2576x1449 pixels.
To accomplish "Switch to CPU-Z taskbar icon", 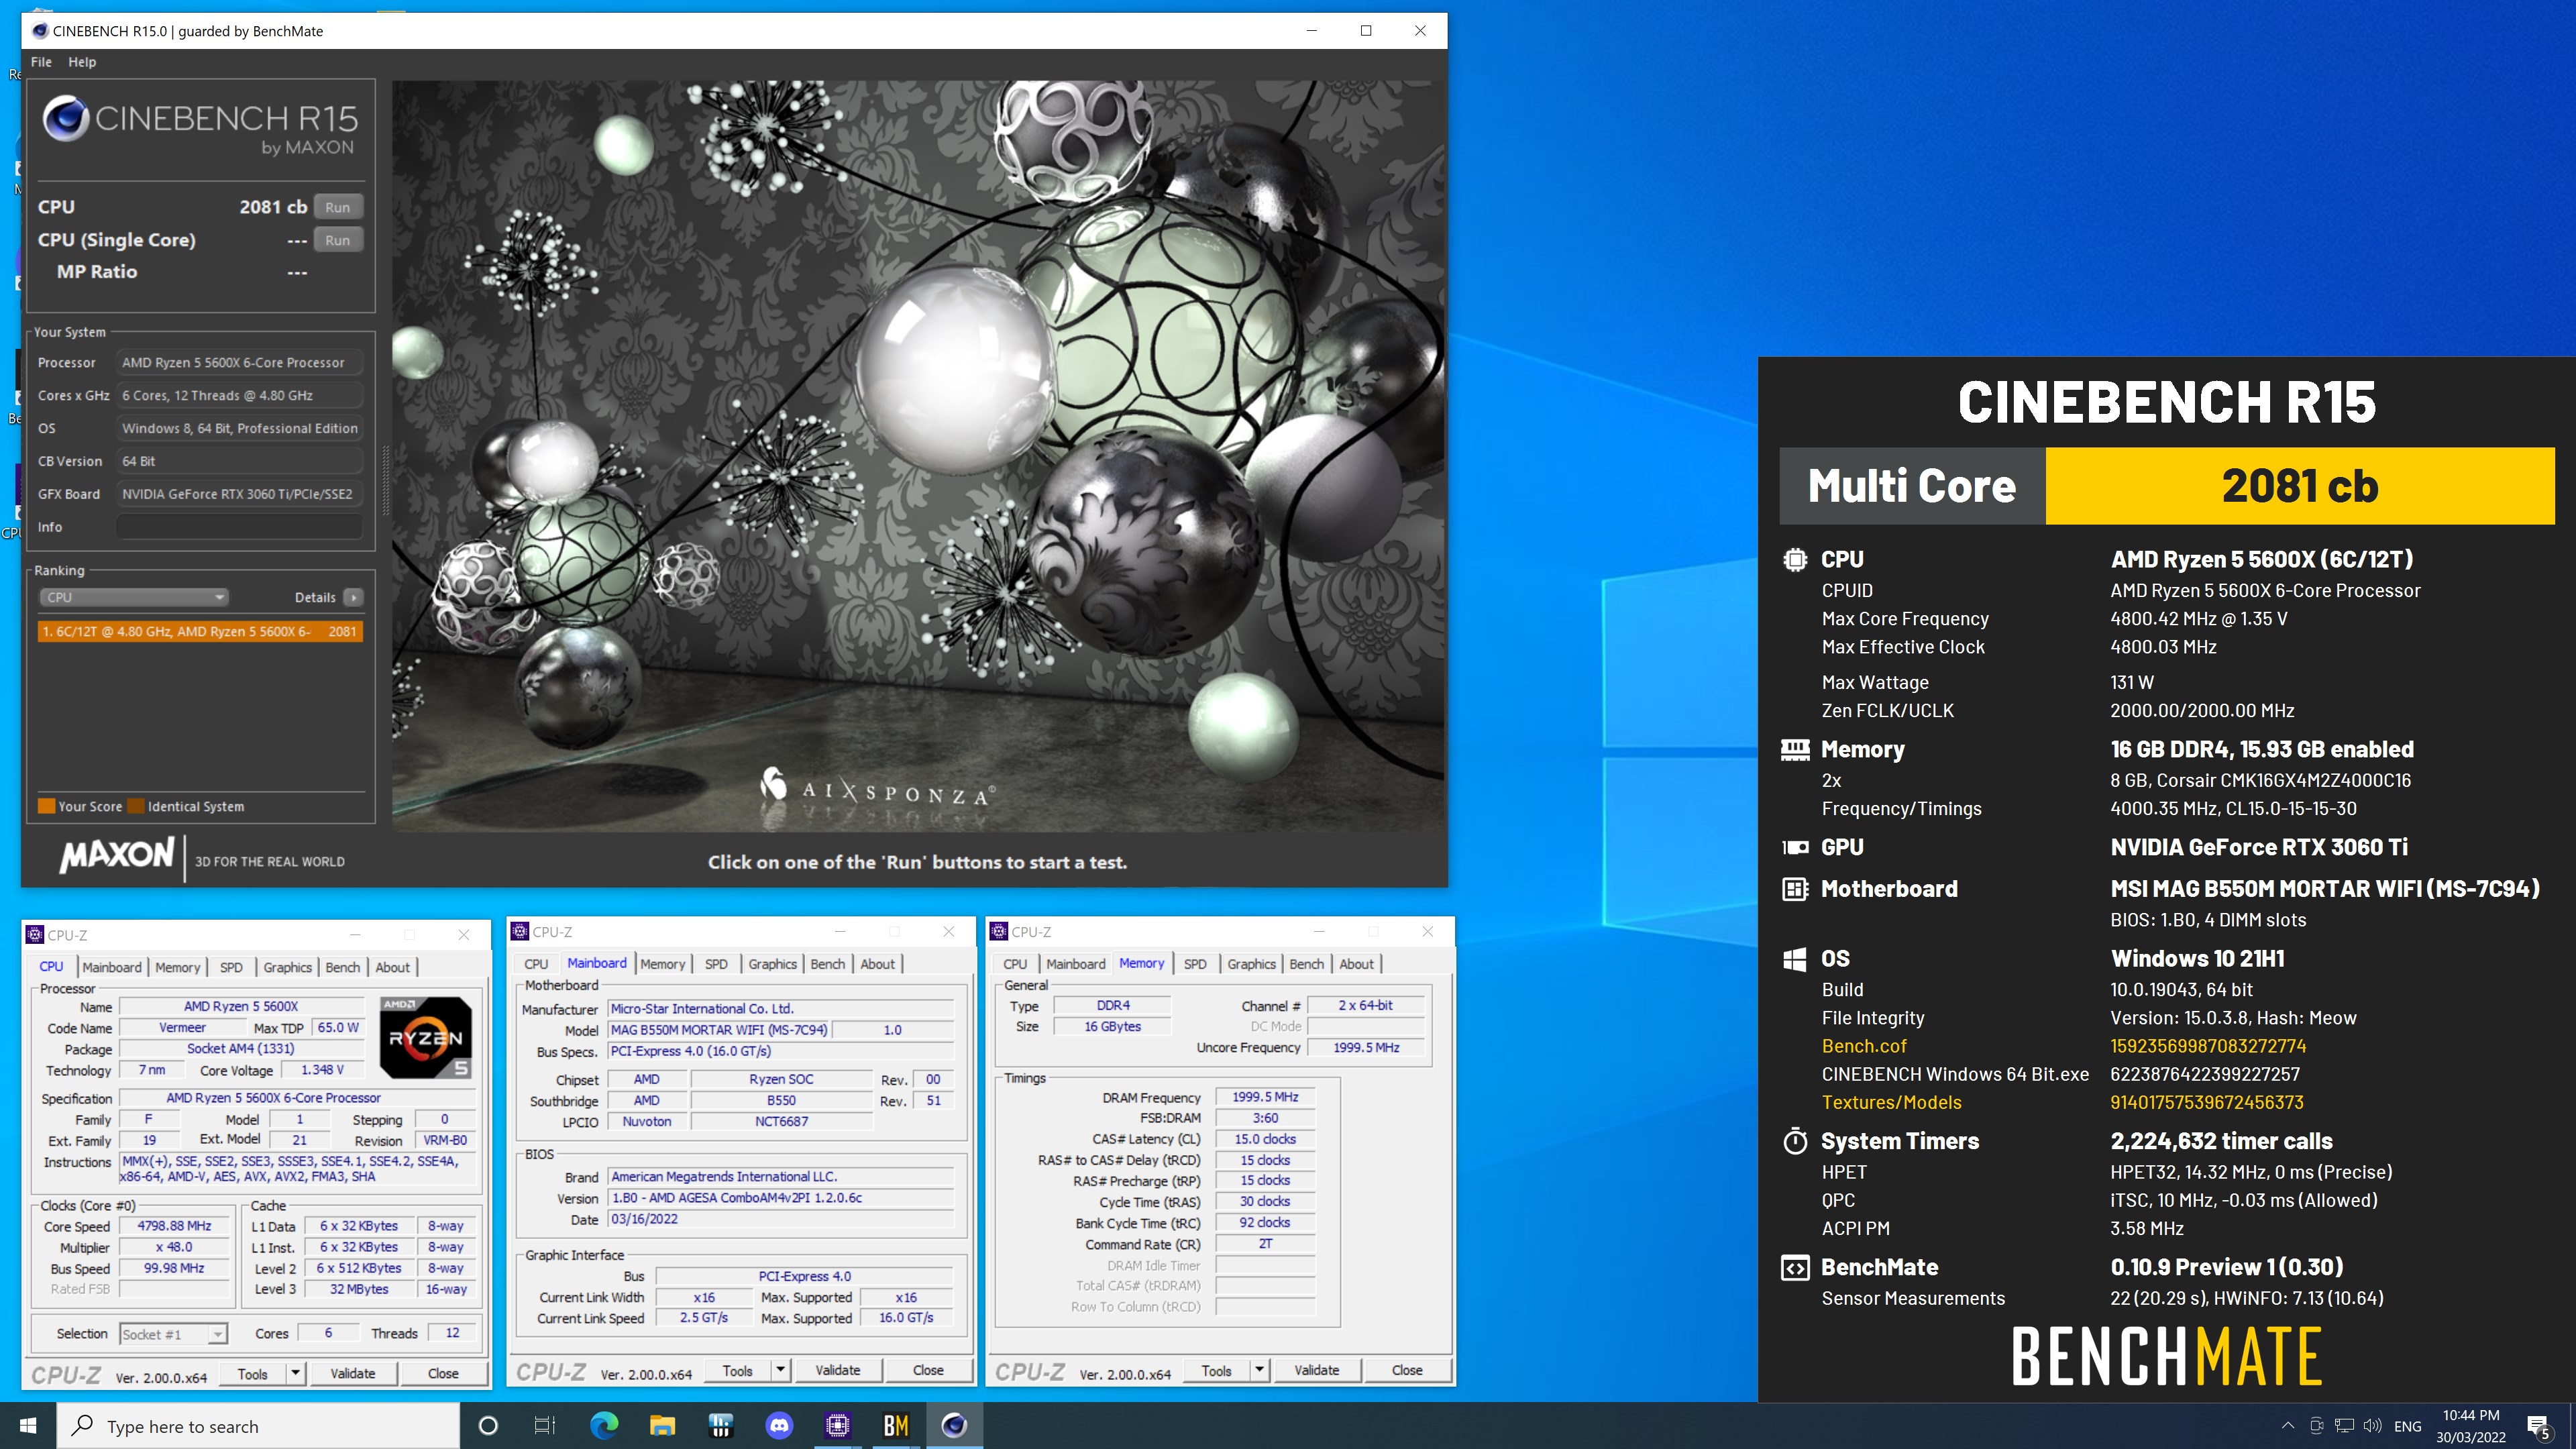I will [x=837, y=1426].
